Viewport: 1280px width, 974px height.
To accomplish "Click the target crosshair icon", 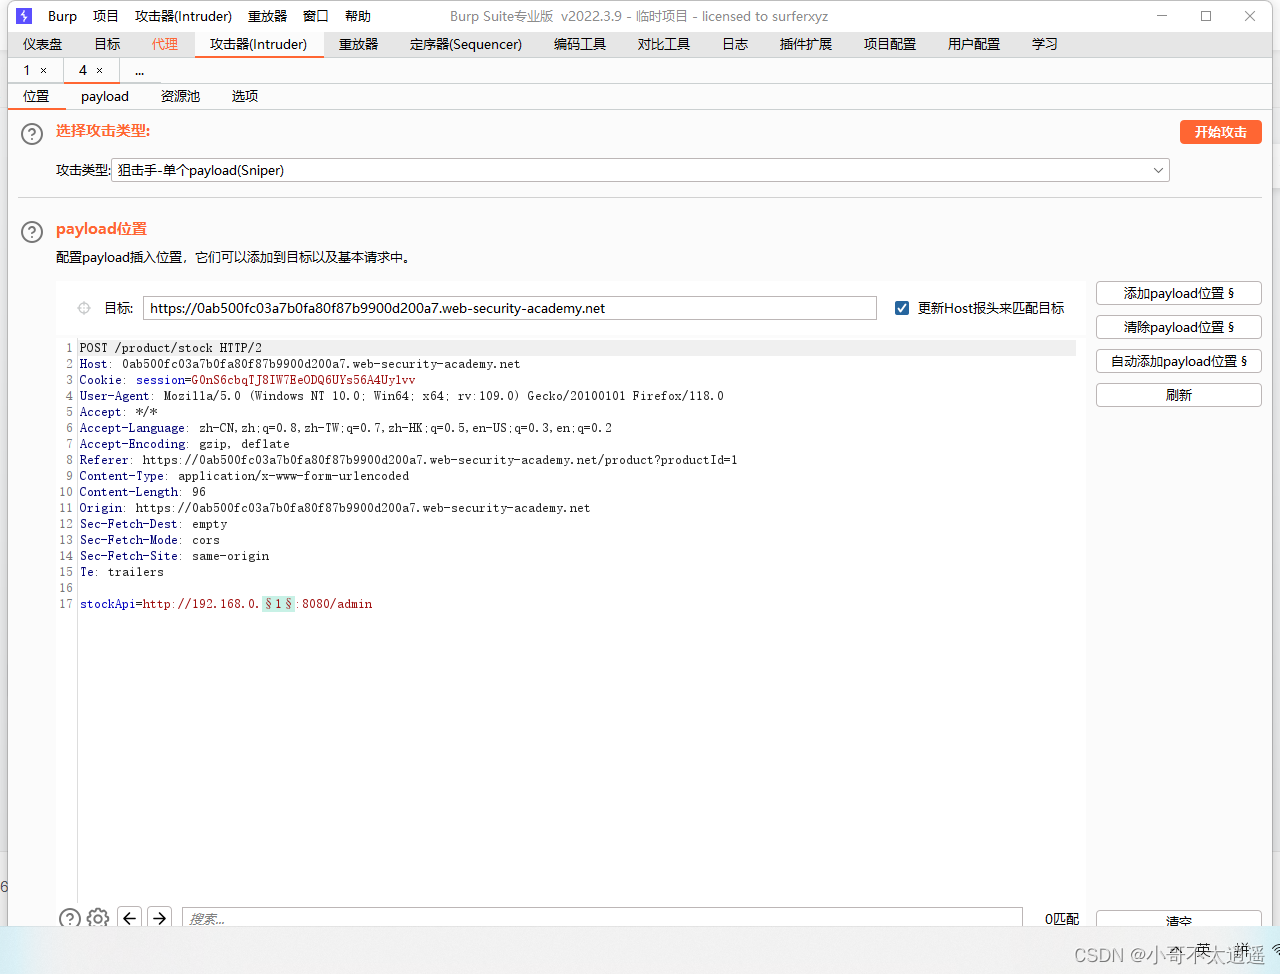I will 84,308.
